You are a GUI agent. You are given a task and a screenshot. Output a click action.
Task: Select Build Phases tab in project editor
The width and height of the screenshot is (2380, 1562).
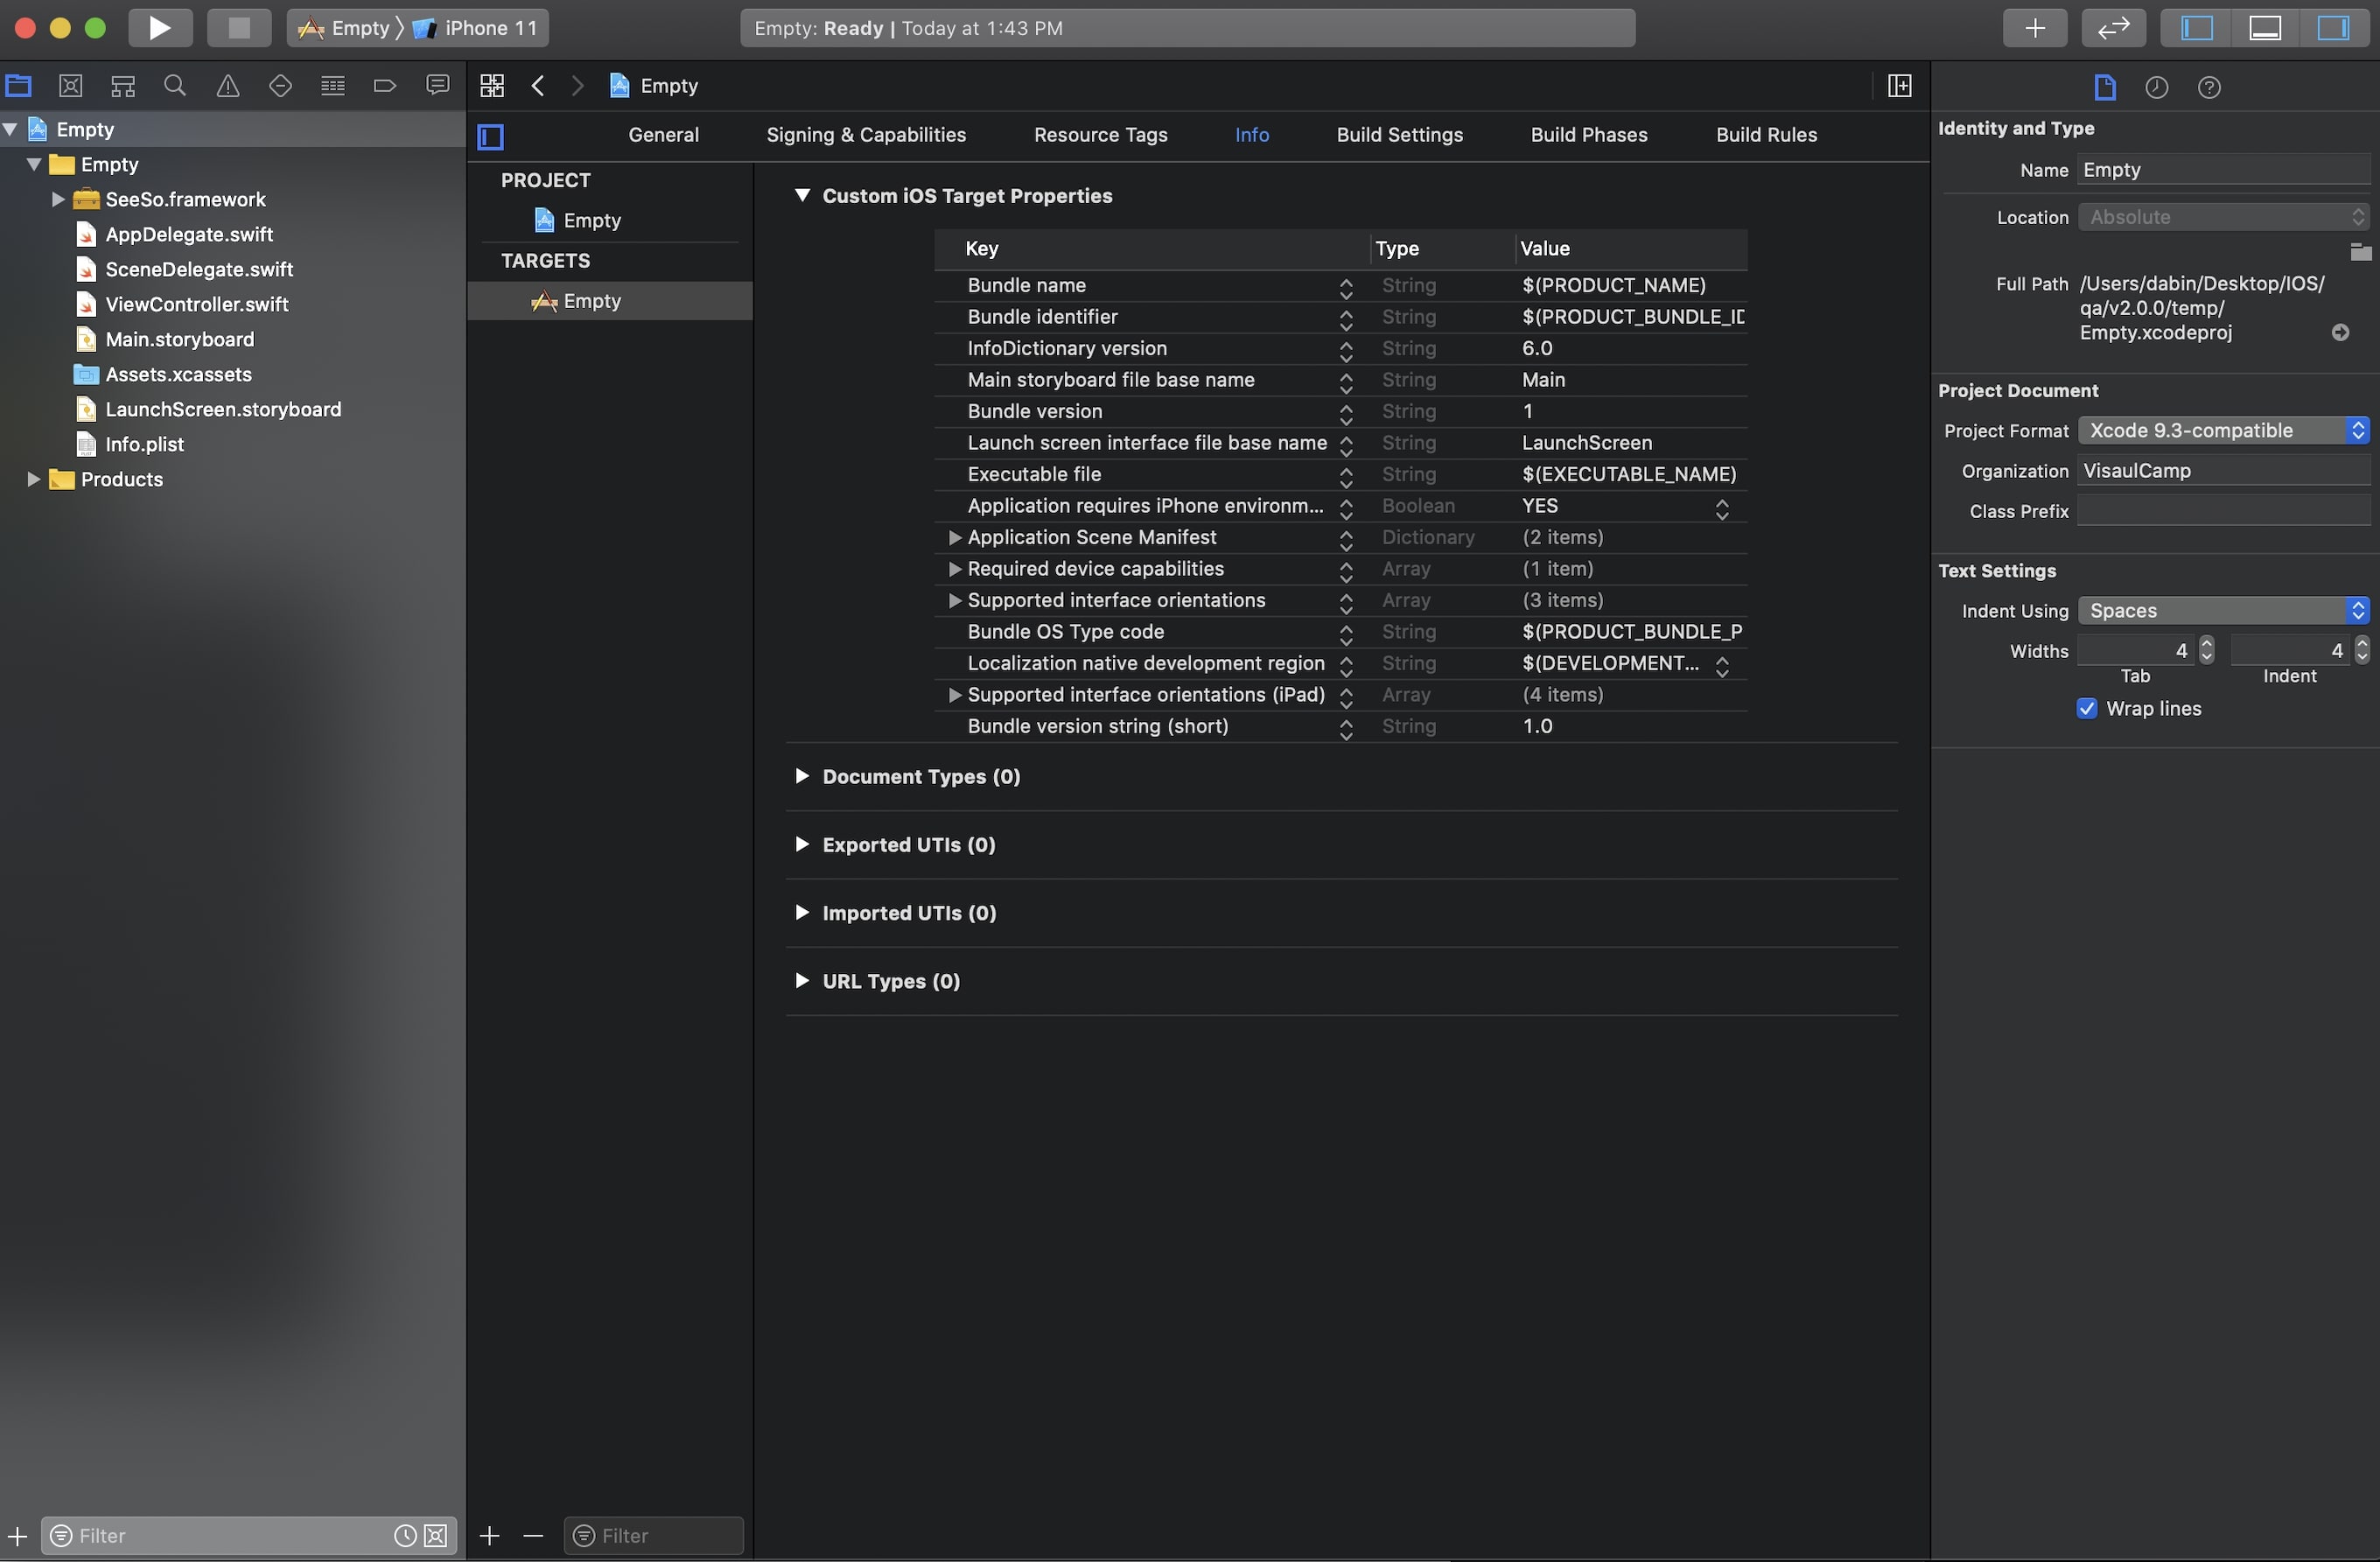point(1589,134)
